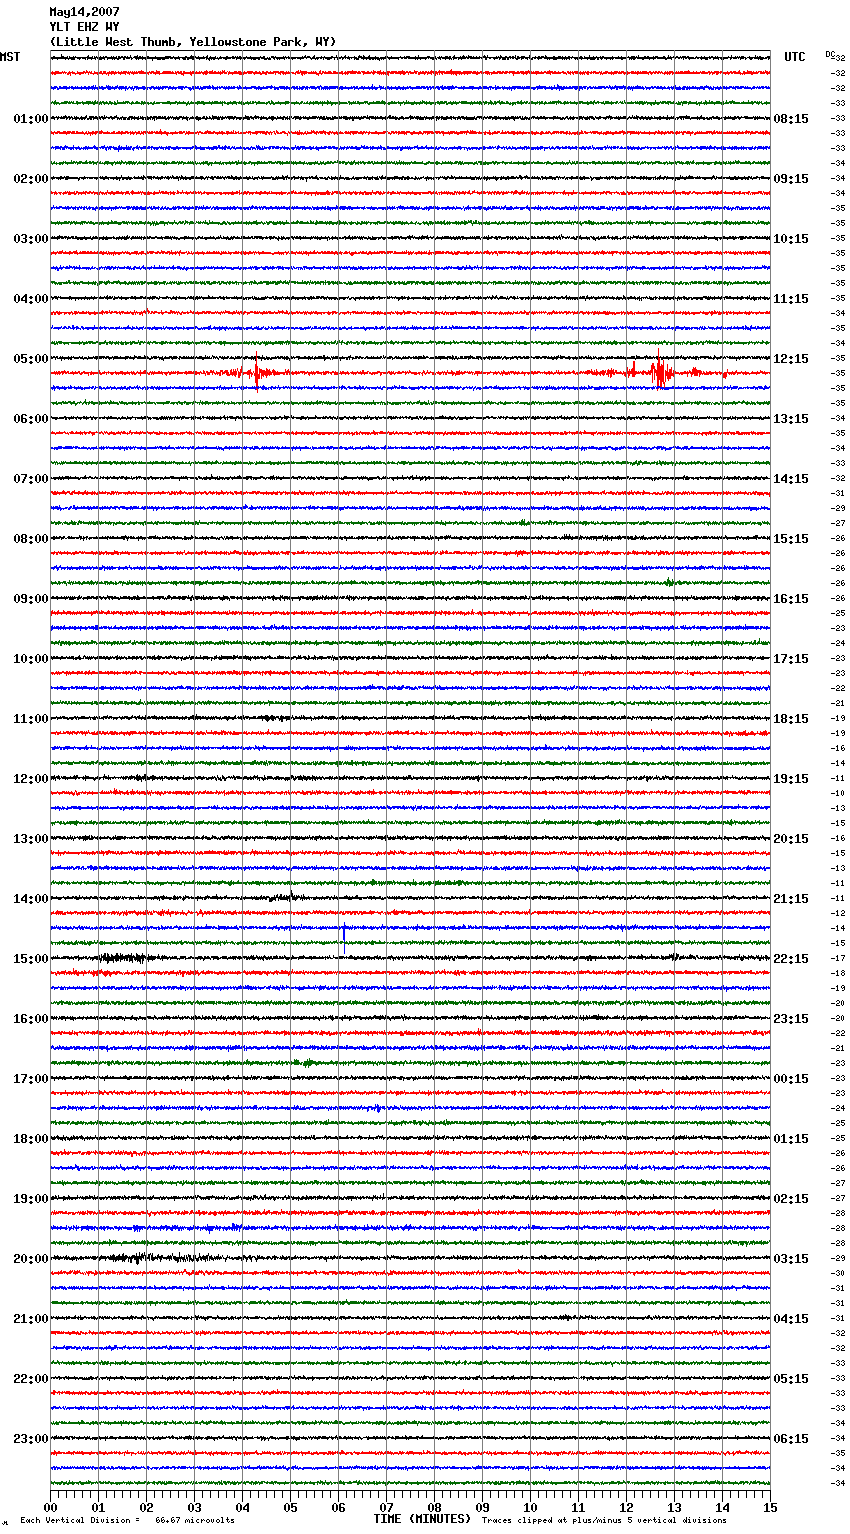Click the DC column header at top right
Viewport: 850px width, 1534px height.
(x=830, y=54)
